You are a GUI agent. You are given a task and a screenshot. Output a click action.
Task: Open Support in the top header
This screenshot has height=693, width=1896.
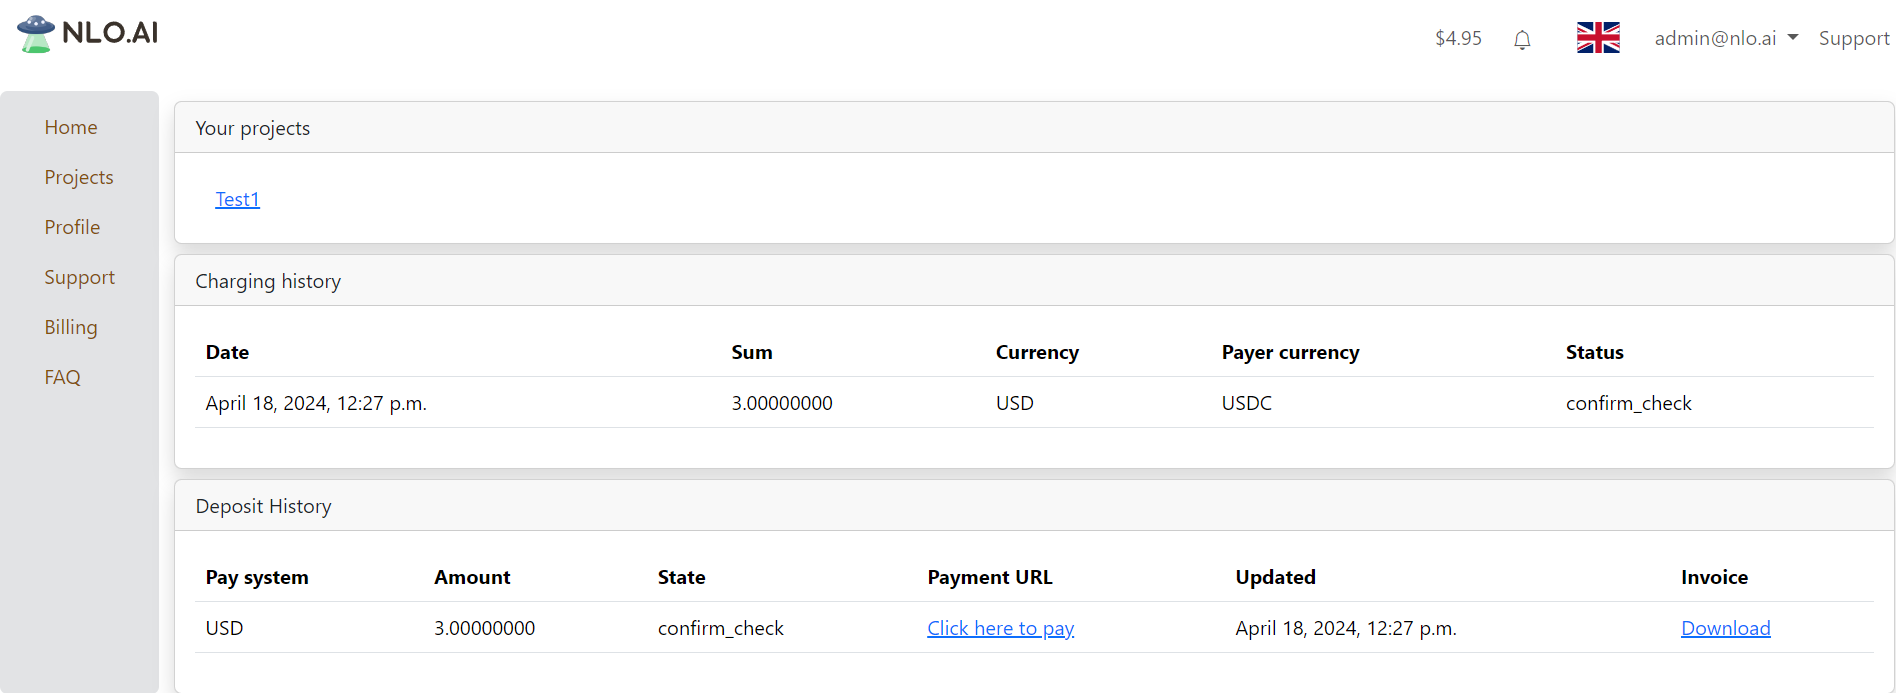click(1853, 38)
